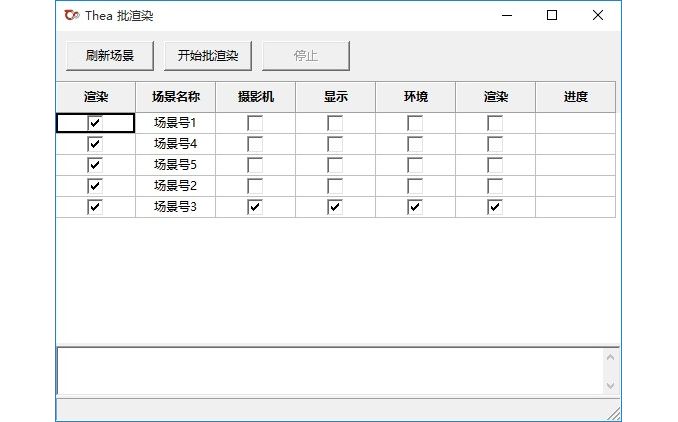678x422 pixels.
Task: Enable 显示 checkbox for 场景号2
Action: click(x=335, y=186)
